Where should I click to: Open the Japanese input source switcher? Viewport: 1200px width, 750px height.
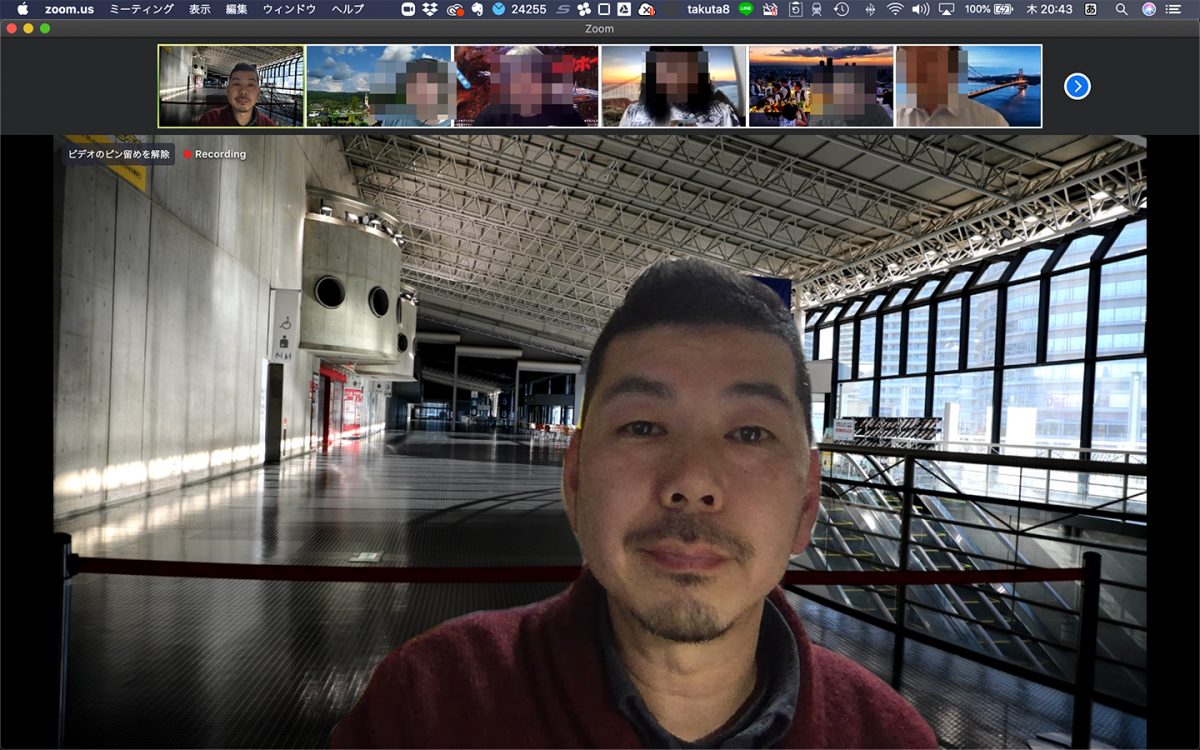(1090, 9)
